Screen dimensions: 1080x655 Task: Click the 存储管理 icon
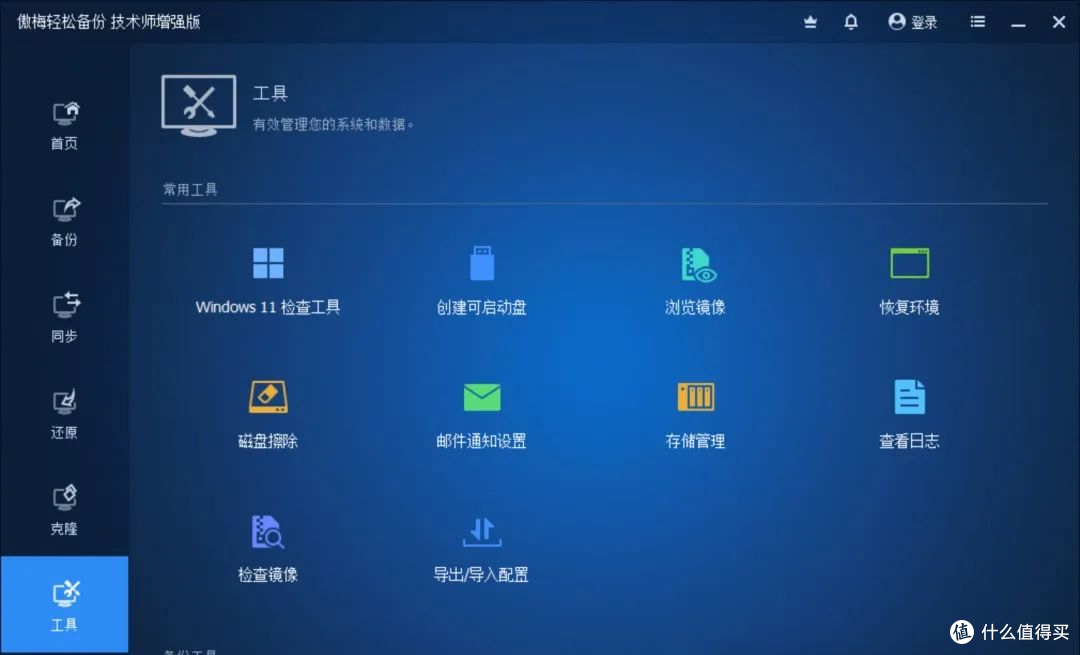696,397
